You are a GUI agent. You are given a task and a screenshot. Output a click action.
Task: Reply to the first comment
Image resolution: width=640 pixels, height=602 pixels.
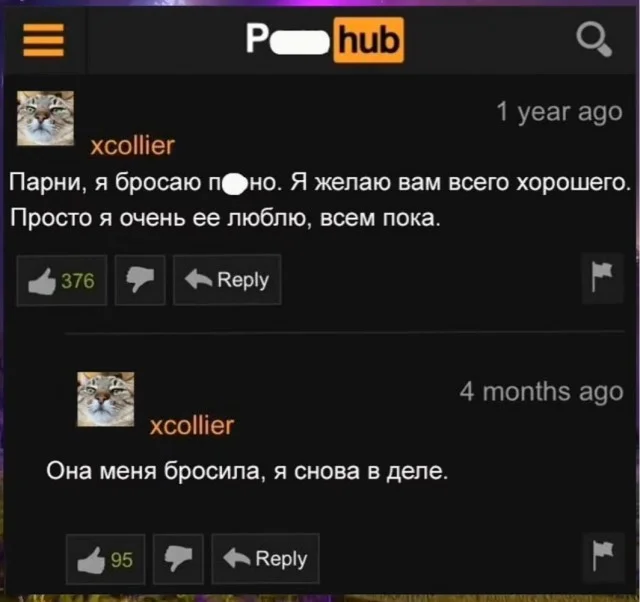pyautogui.click(x=227, y=280)
